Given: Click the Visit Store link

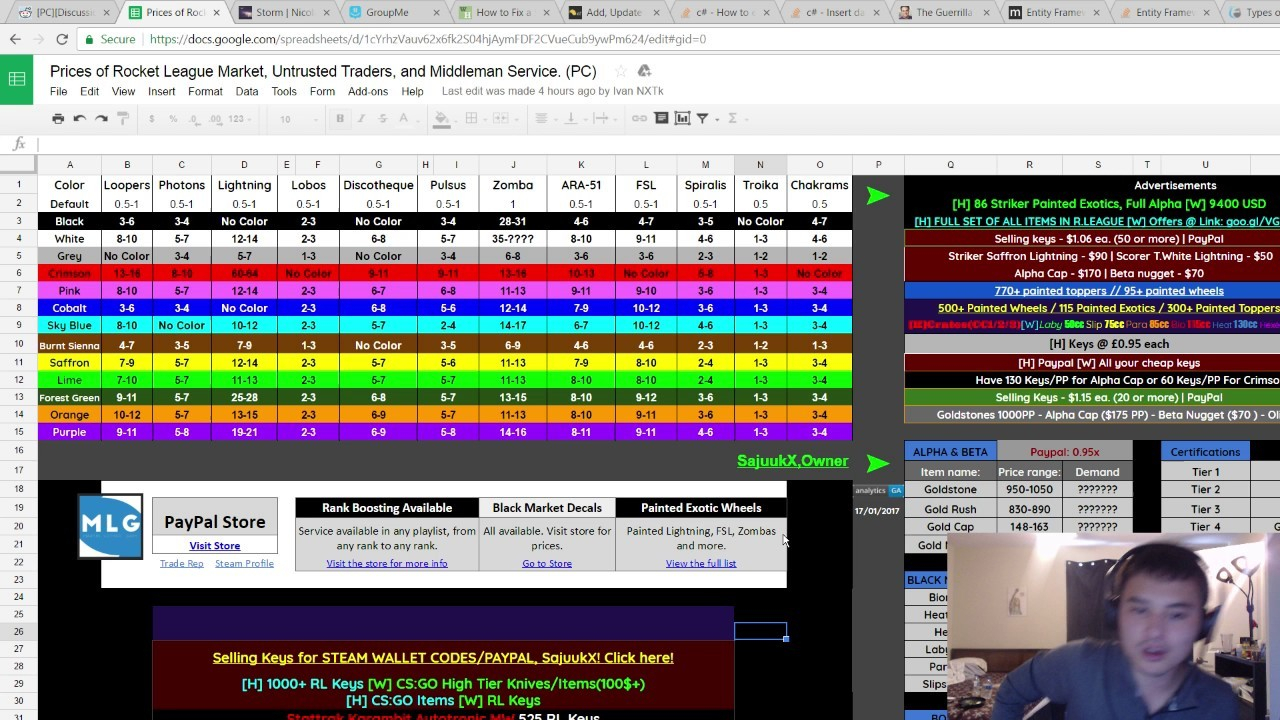Looking at the screenshot, I should [x=214, y=545].
